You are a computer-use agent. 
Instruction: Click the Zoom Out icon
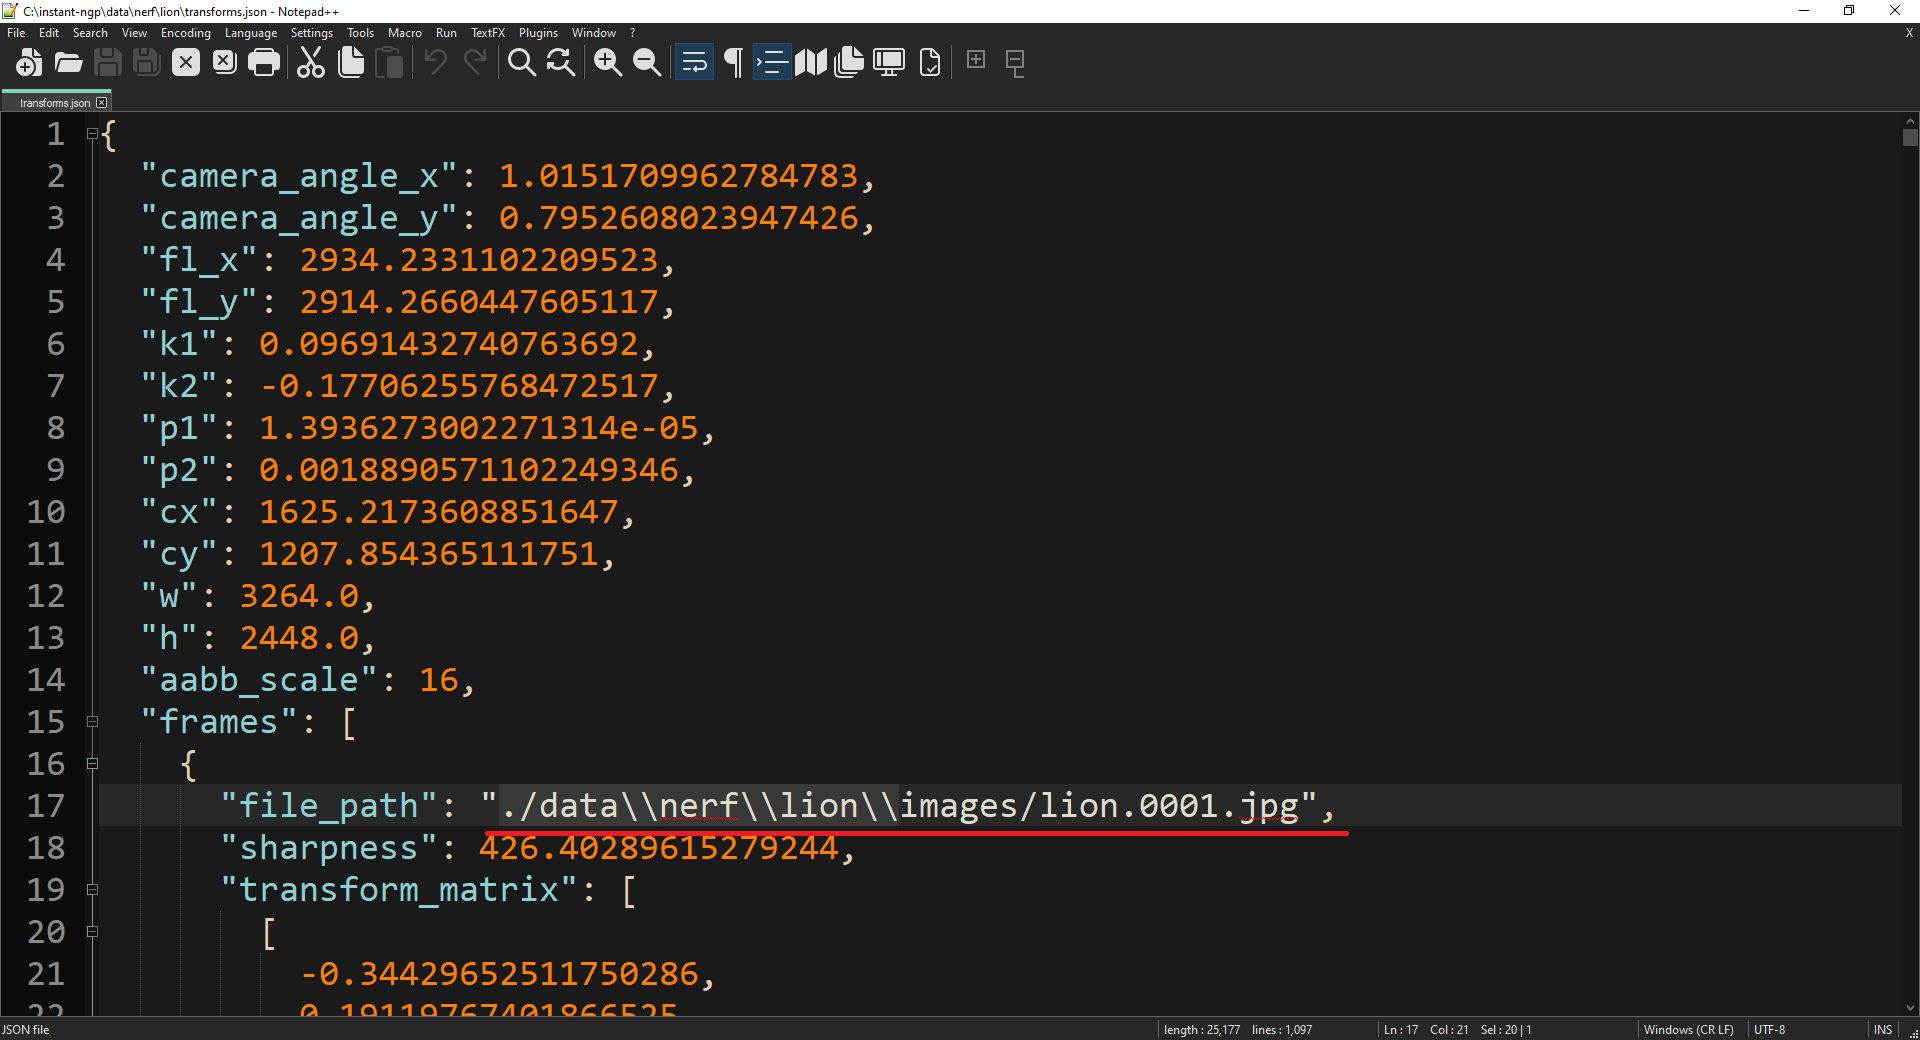coord(647,62)
